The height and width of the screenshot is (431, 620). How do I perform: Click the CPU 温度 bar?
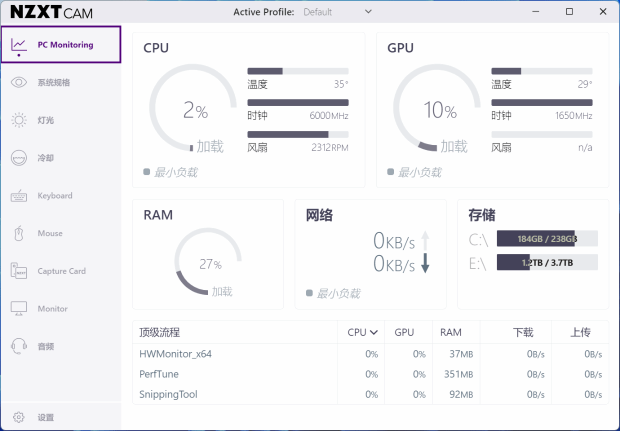[298, 71]
